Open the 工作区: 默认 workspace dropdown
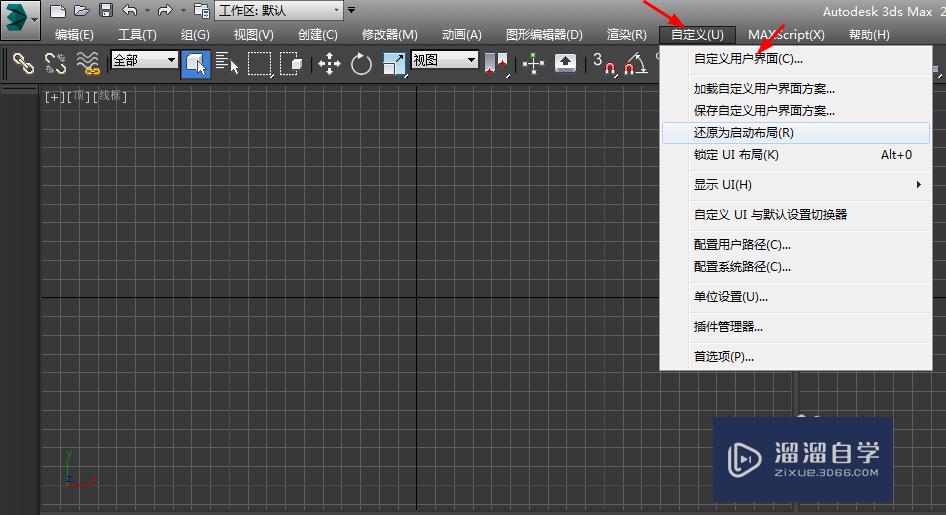 [x=279, y=10]
